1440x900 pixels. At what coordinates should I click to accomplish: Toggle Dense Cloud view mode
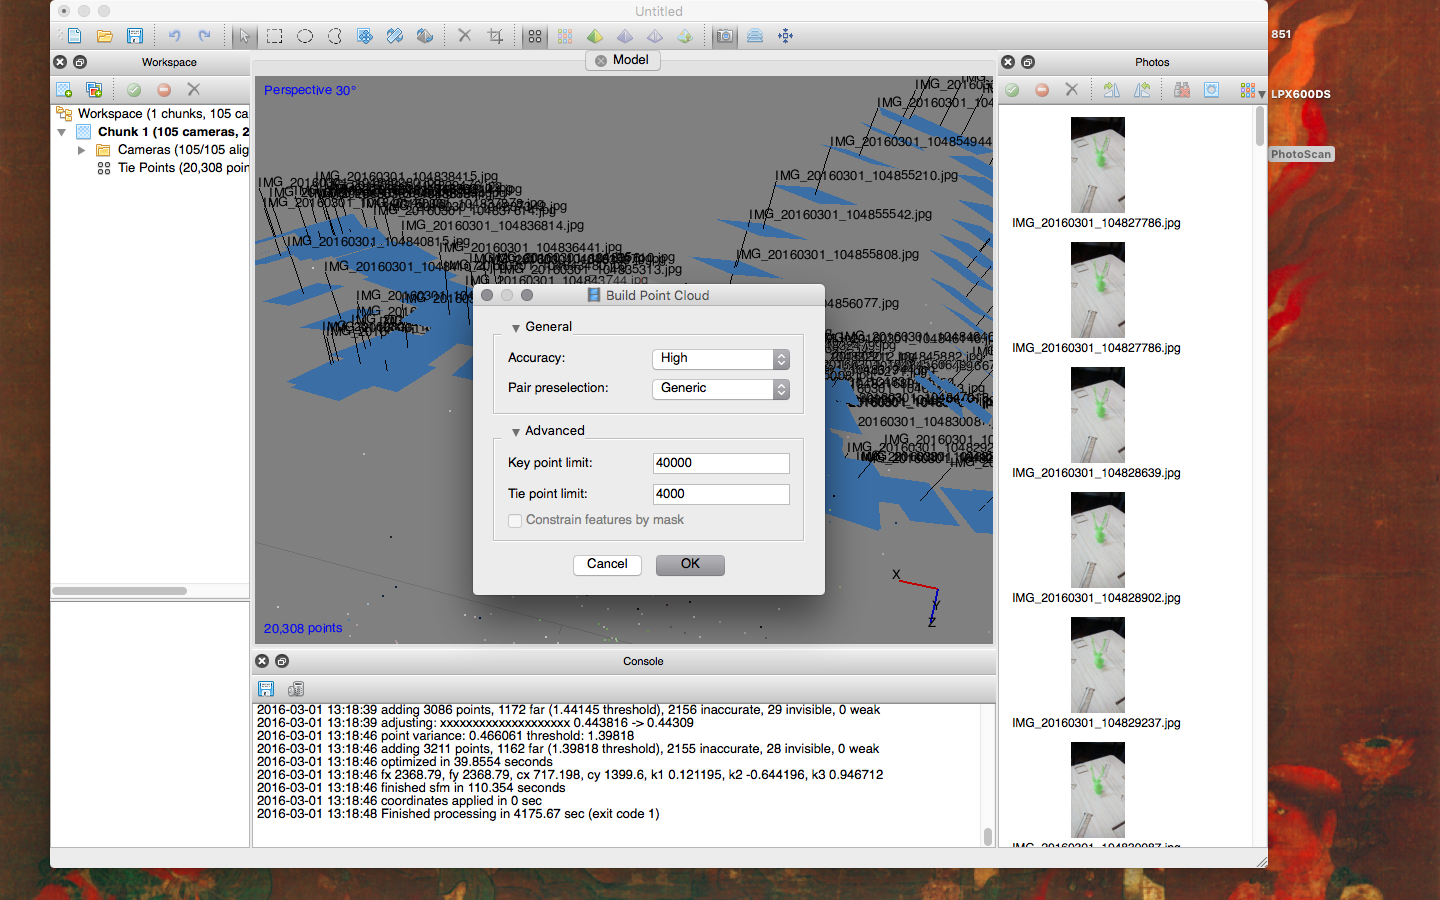tap(565, 36)
